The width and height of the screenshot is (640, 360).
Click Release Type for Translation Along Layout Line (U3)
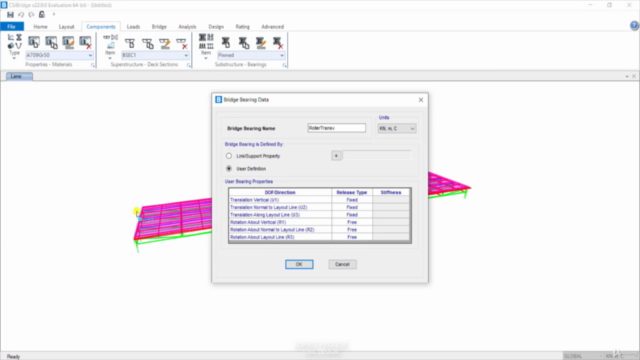point(352,215)
